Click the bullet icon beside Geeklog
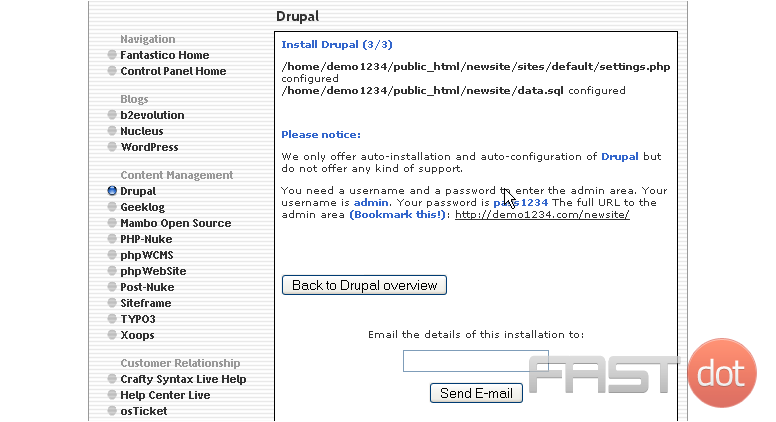This screenshot has width=776, height=422. pos(112,206)
